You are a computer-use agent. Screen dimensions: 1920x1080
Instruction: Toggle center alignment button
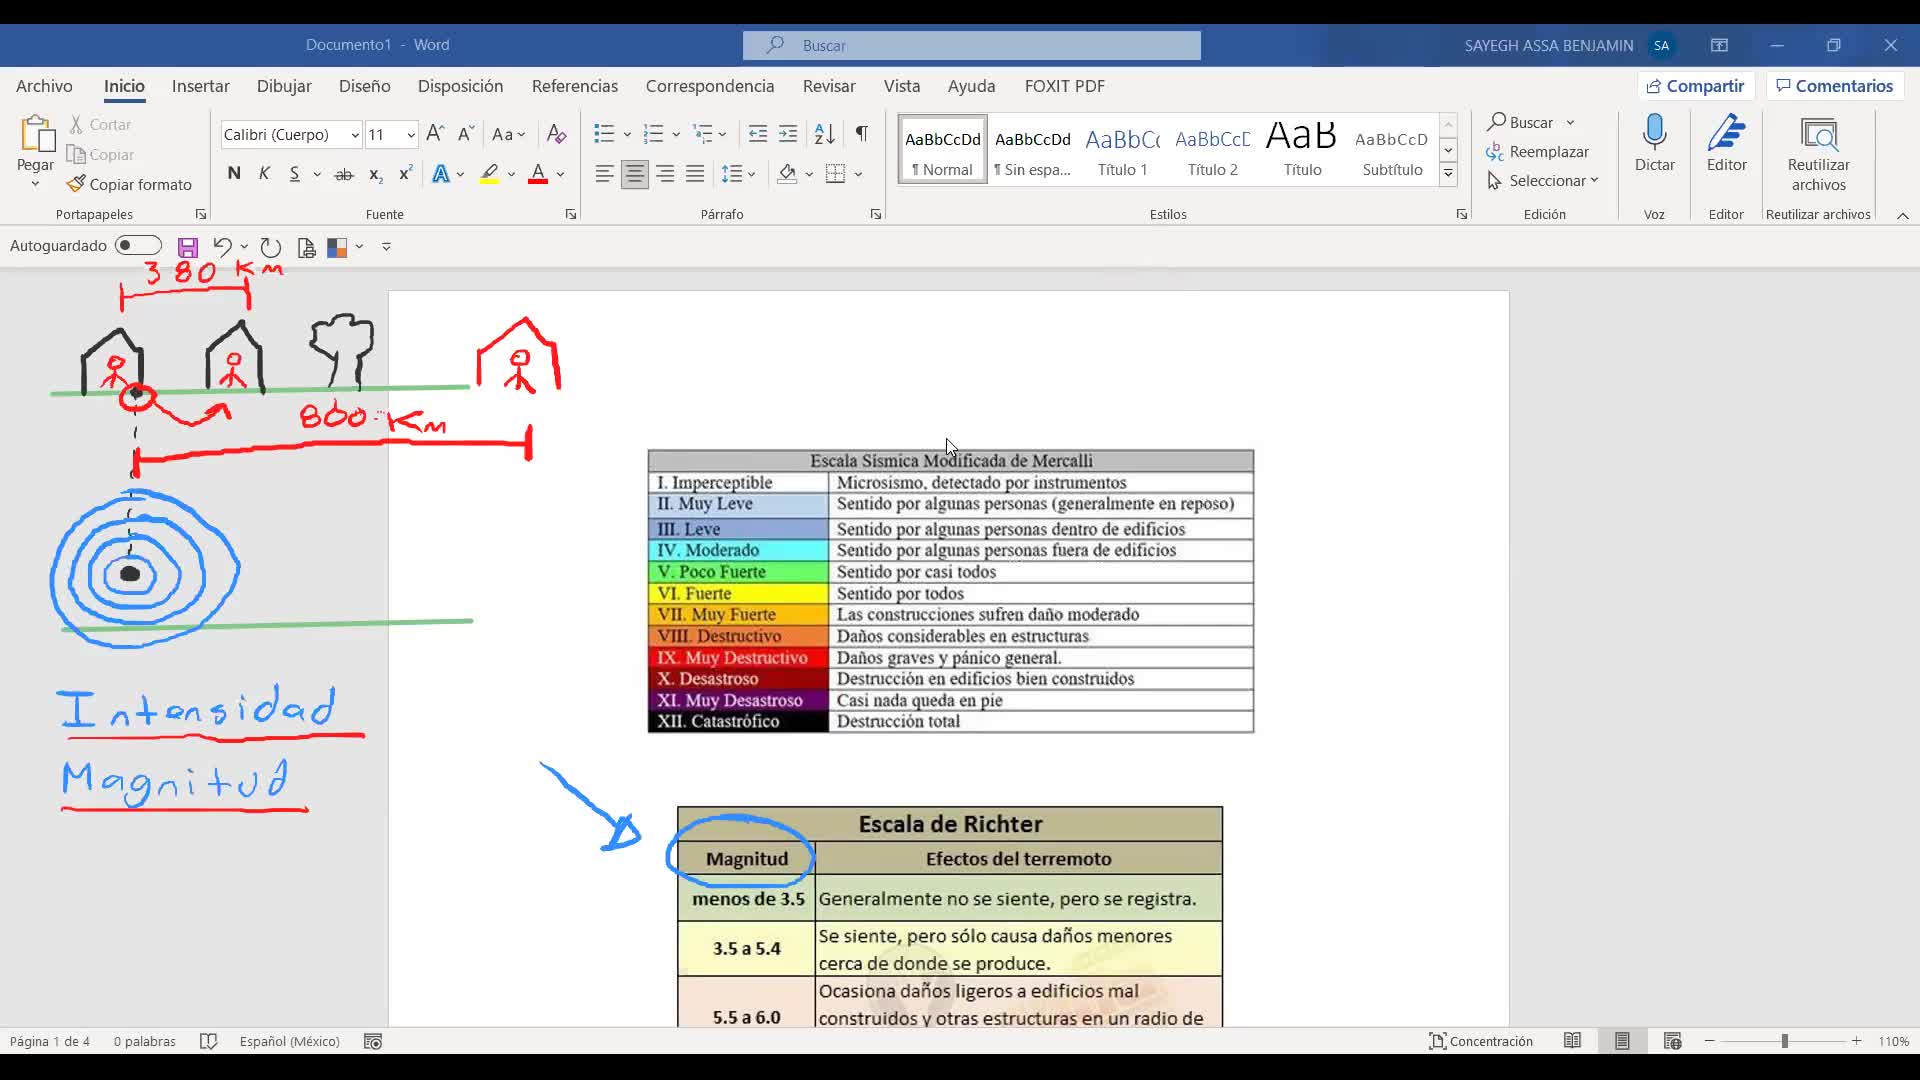click(x=634, y=174)
